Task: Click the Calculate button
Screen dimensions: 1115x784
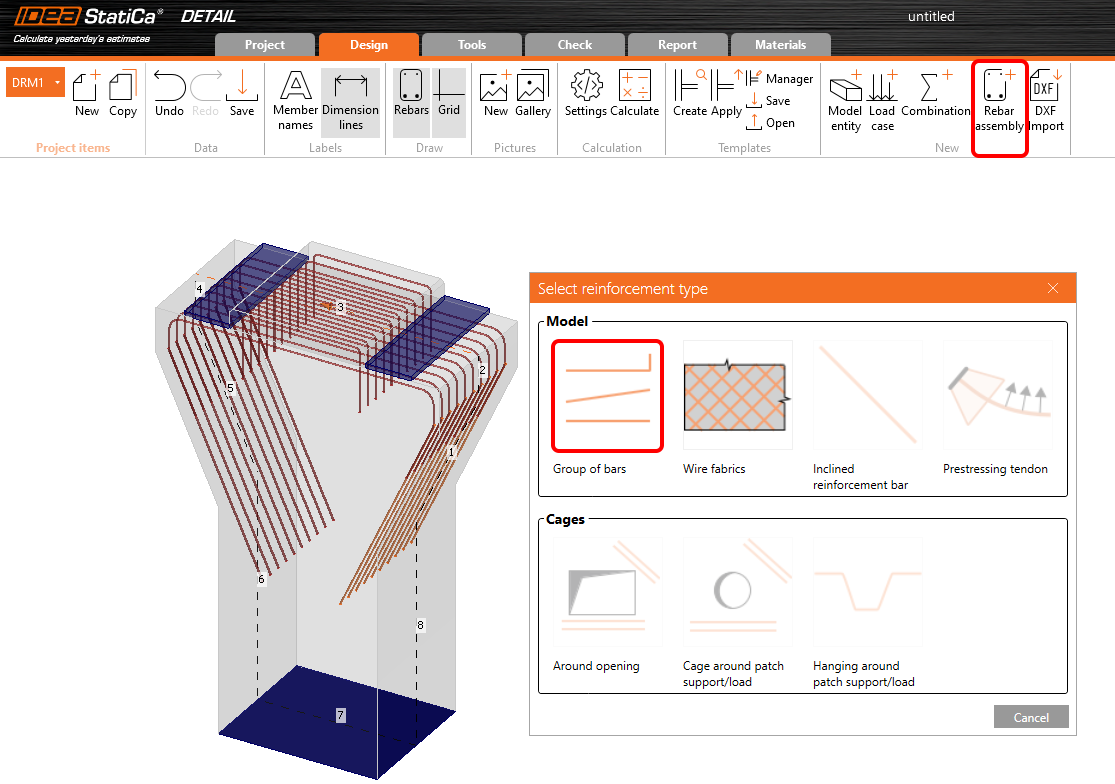Action: tap(635, 95)
